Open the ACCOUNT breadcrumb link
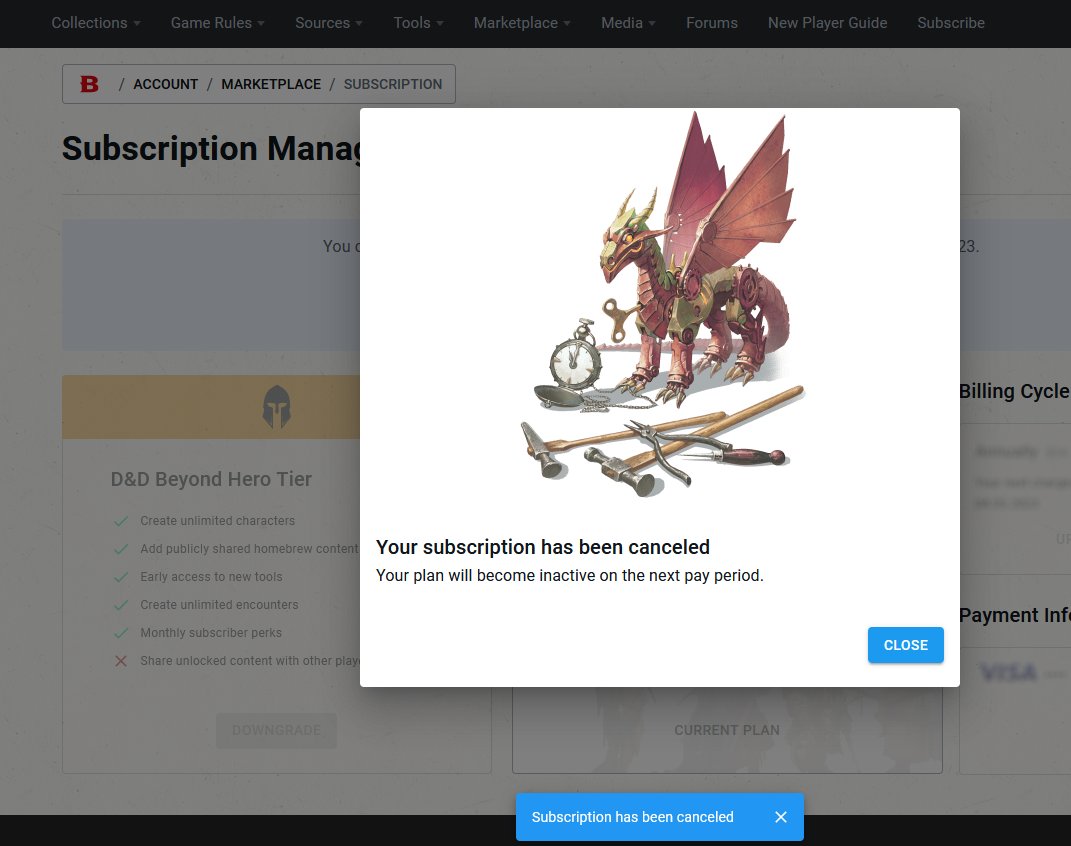Viewport: 1071px width, 846px height. [165, 84]
